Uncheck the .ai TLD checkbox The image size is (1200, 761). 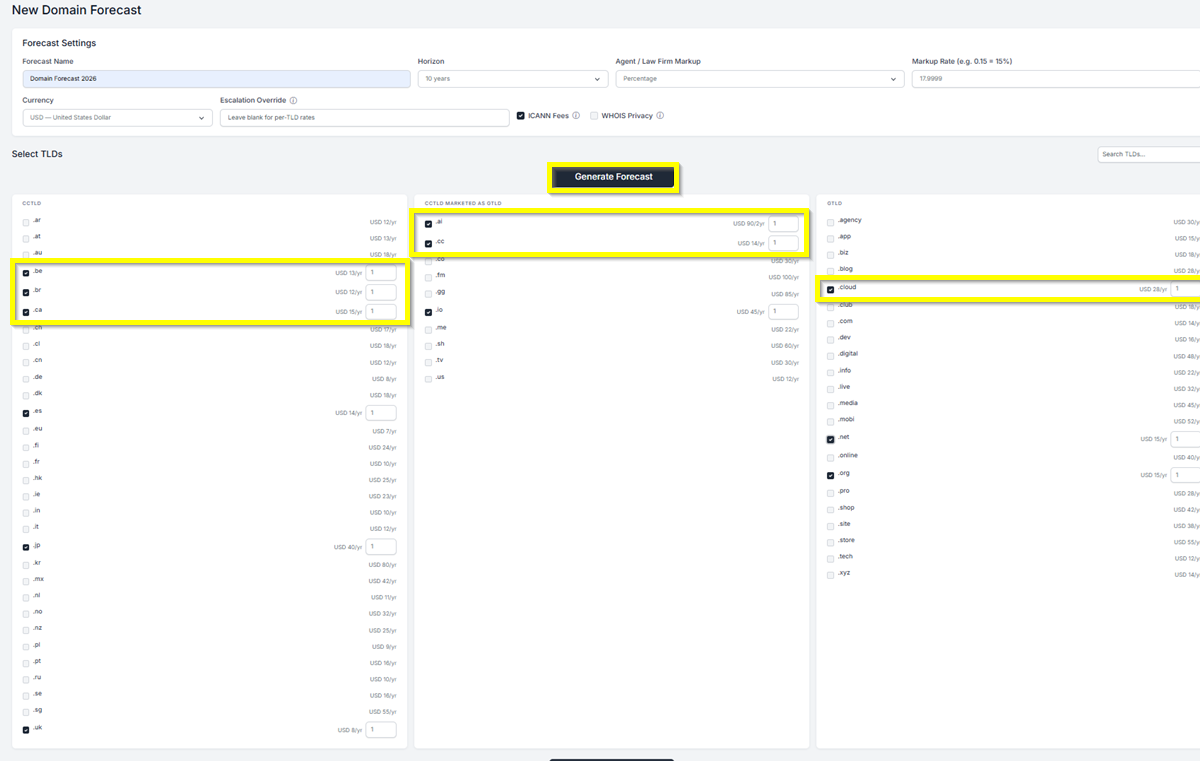428,224
